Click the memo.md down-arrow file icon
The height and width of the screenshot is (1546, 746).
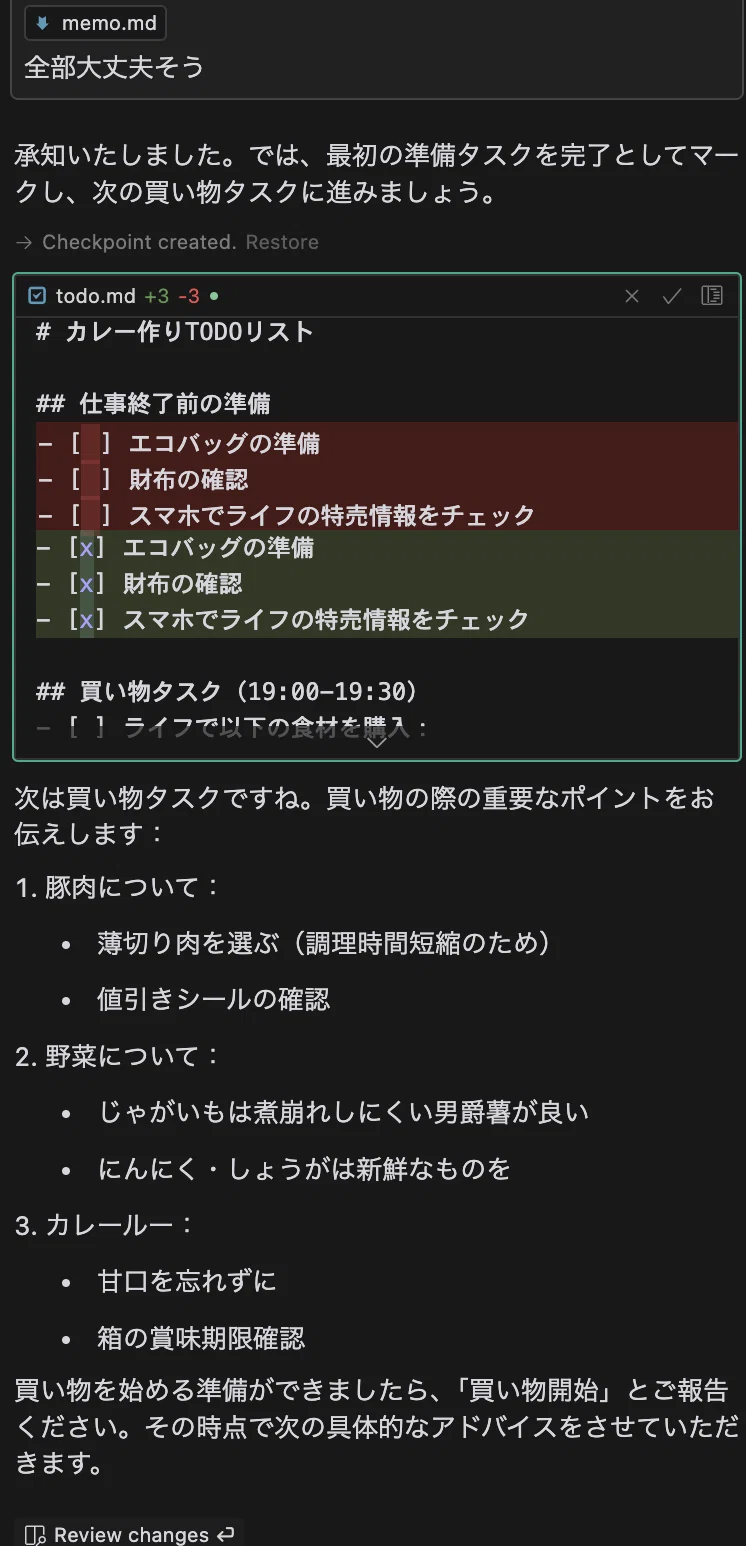click(x=43, y=24)
